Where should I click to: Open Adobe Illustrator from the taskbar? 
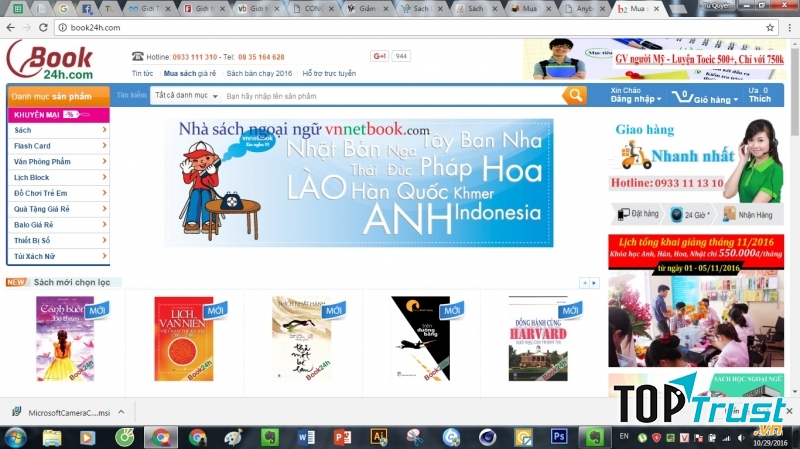coord(379,437)
